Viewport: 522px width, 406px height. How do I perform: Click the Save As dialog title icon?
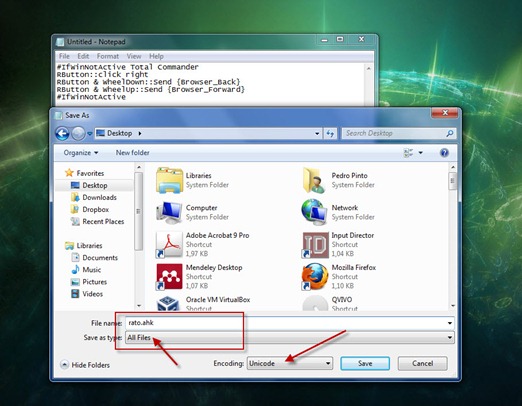coord(58,115)
